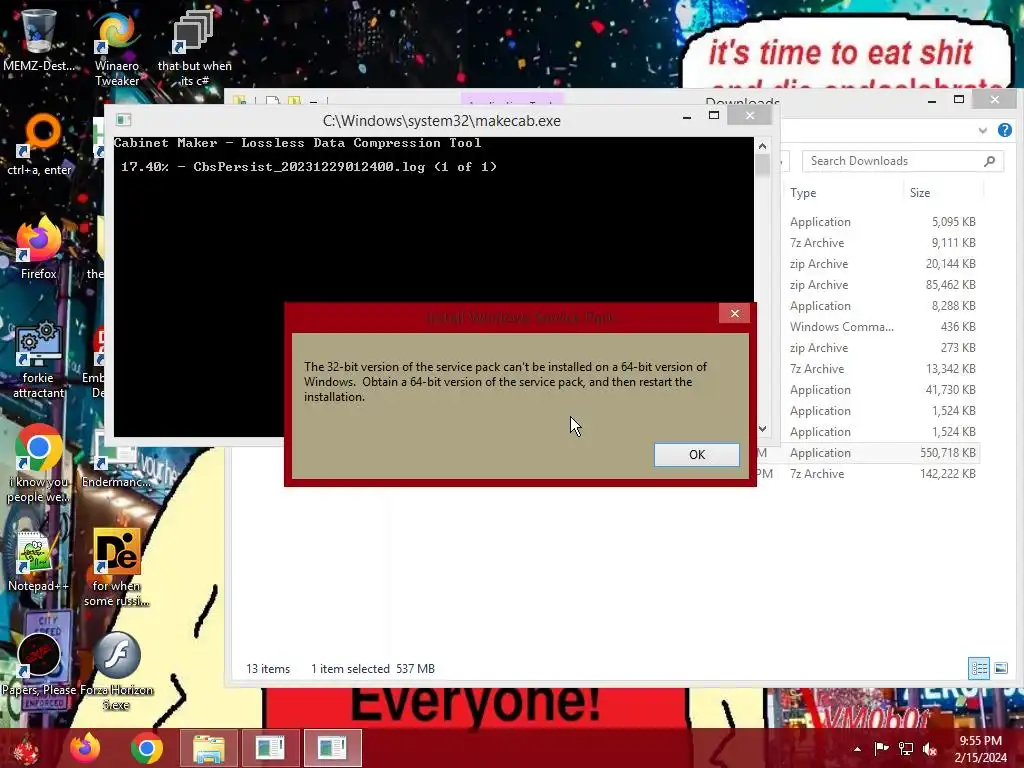Image resolution: width=1024 pixels, height=768 pixels.
Task: Show hidden tray icons arrow
Action: (x=857, y=749)
